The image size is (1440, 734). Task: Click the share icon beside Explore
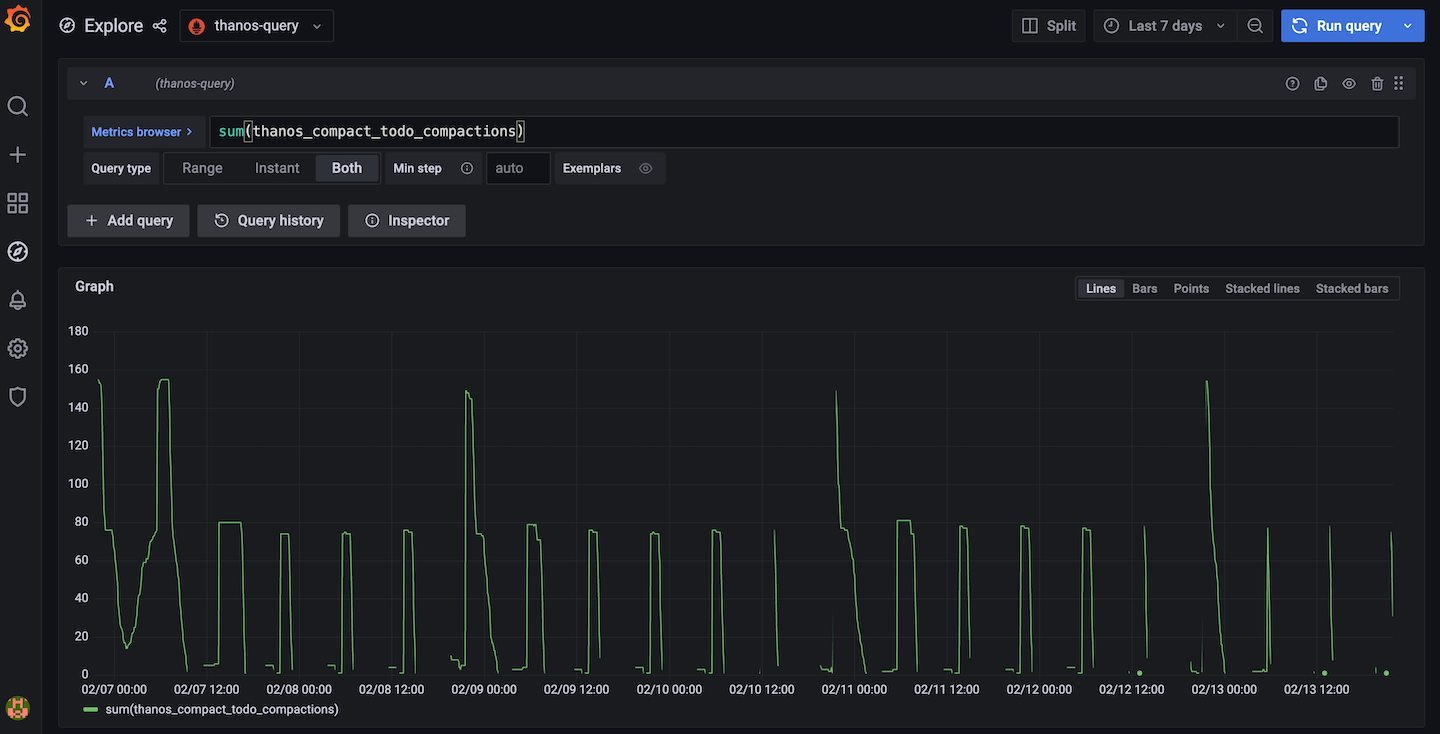tap(160, 26)
